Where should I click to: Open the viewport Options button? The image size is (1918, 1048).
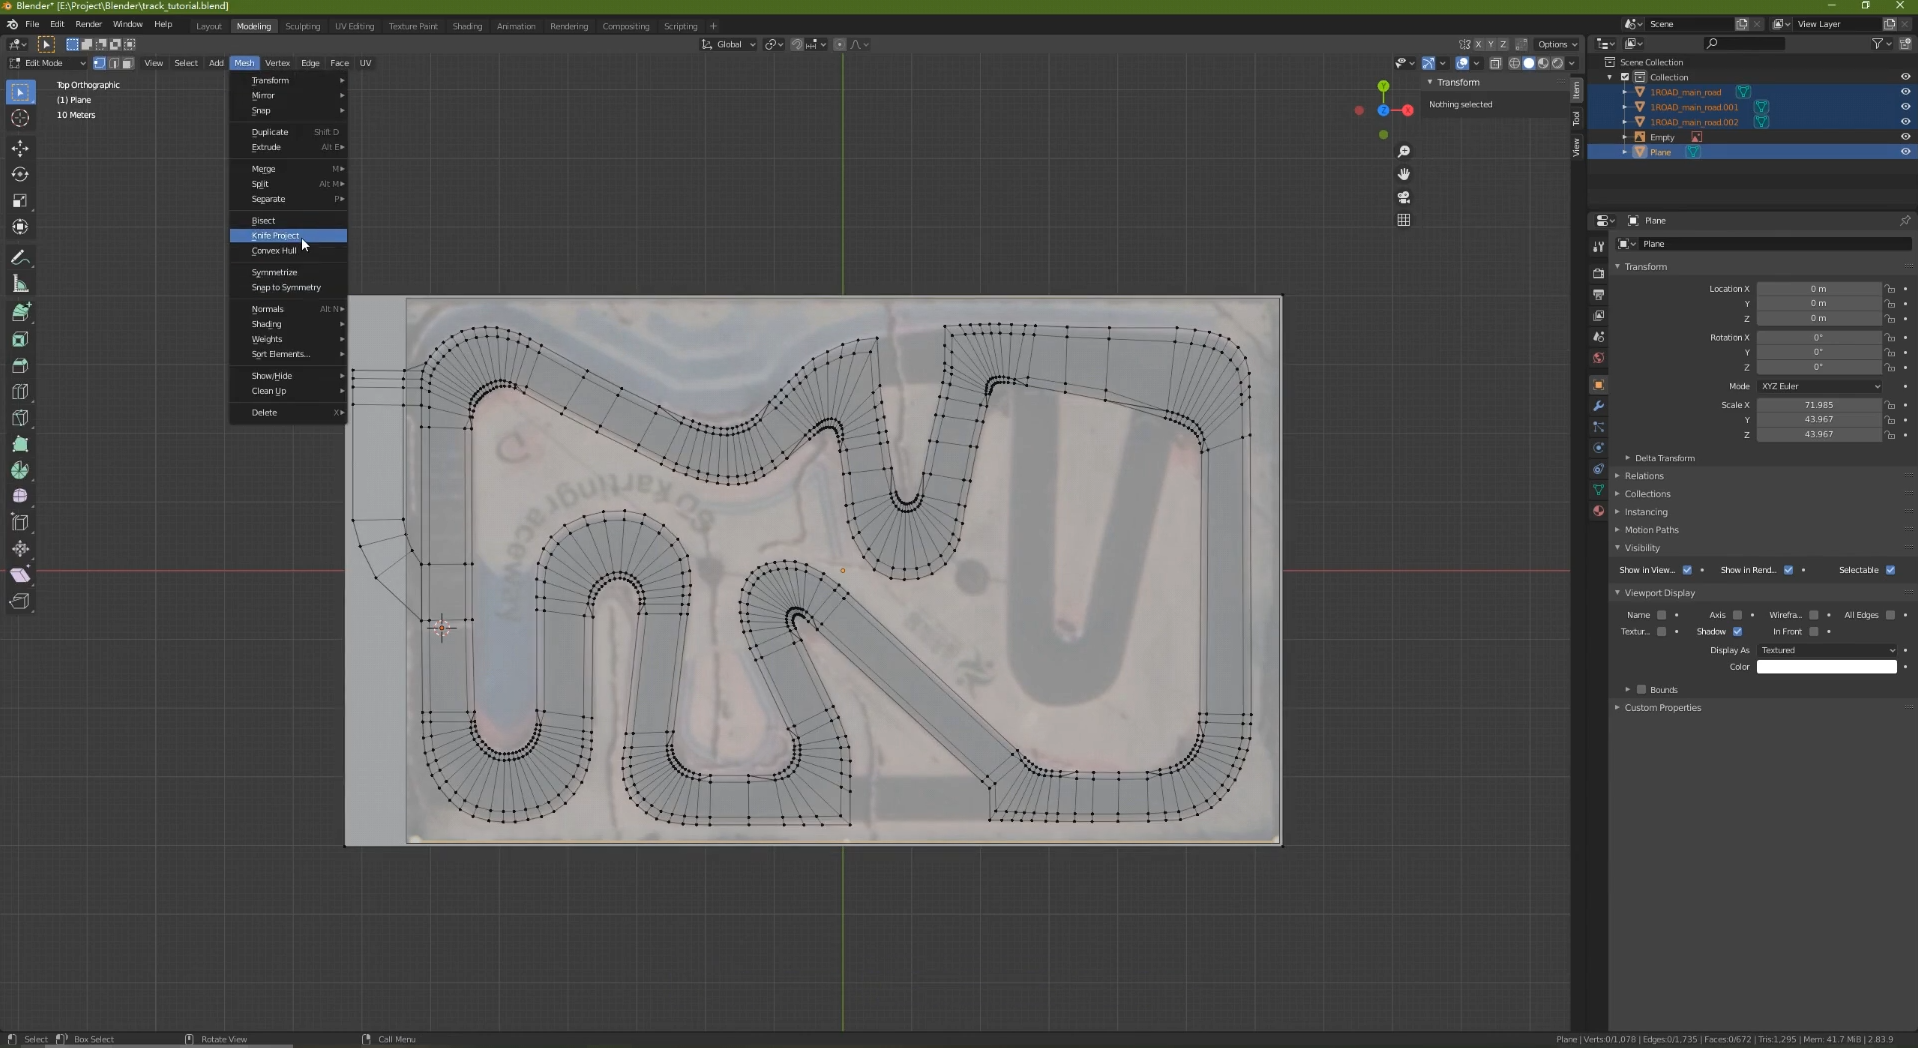[1557, 44]
